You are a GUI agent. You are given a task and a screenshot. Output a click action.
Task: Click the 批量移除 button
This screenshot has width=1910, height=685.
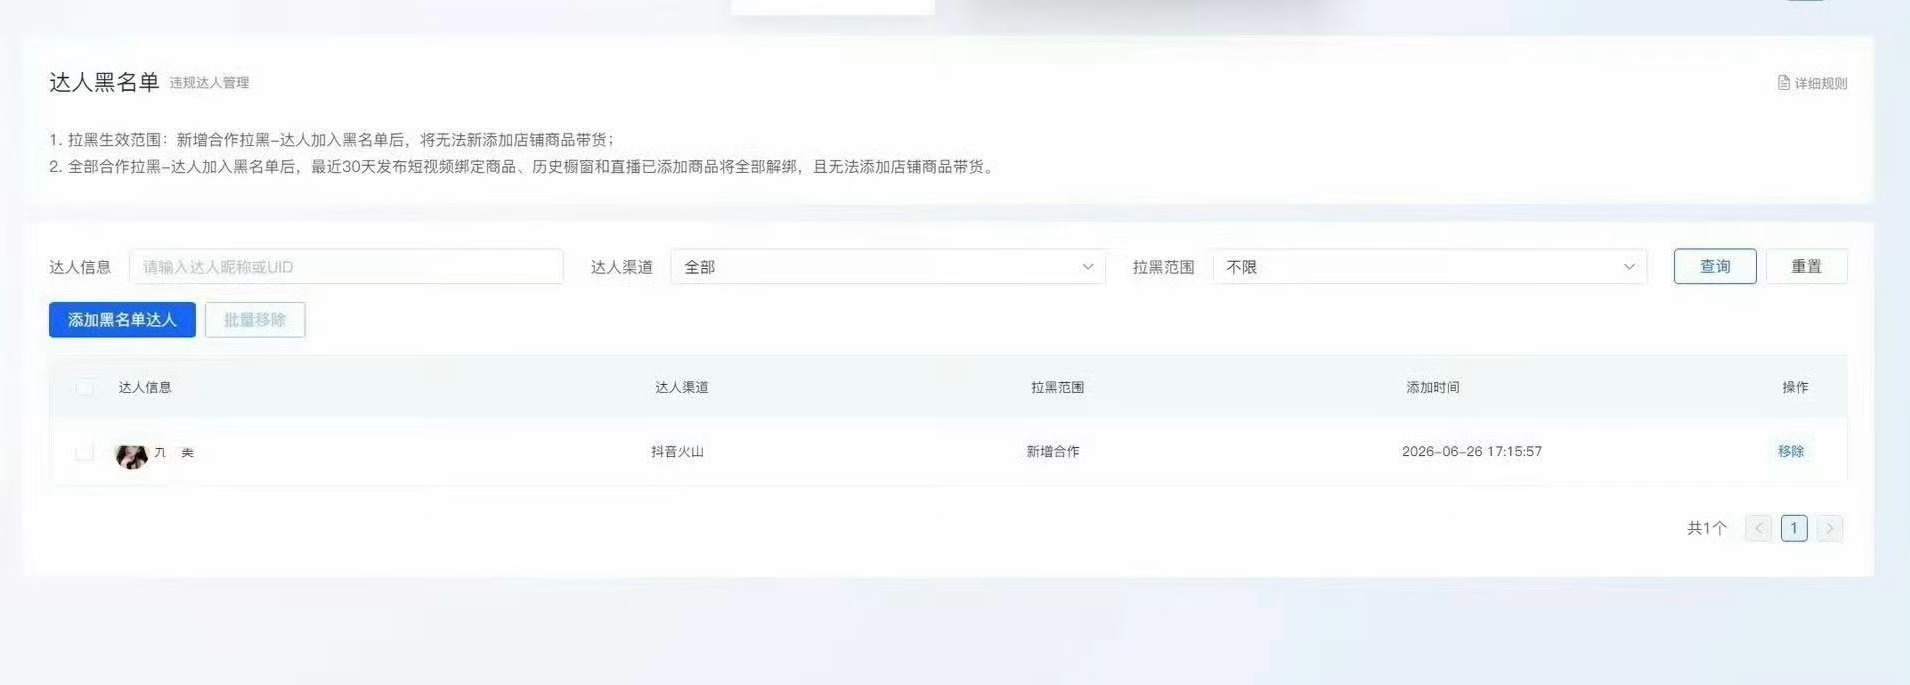coord(255,320)
